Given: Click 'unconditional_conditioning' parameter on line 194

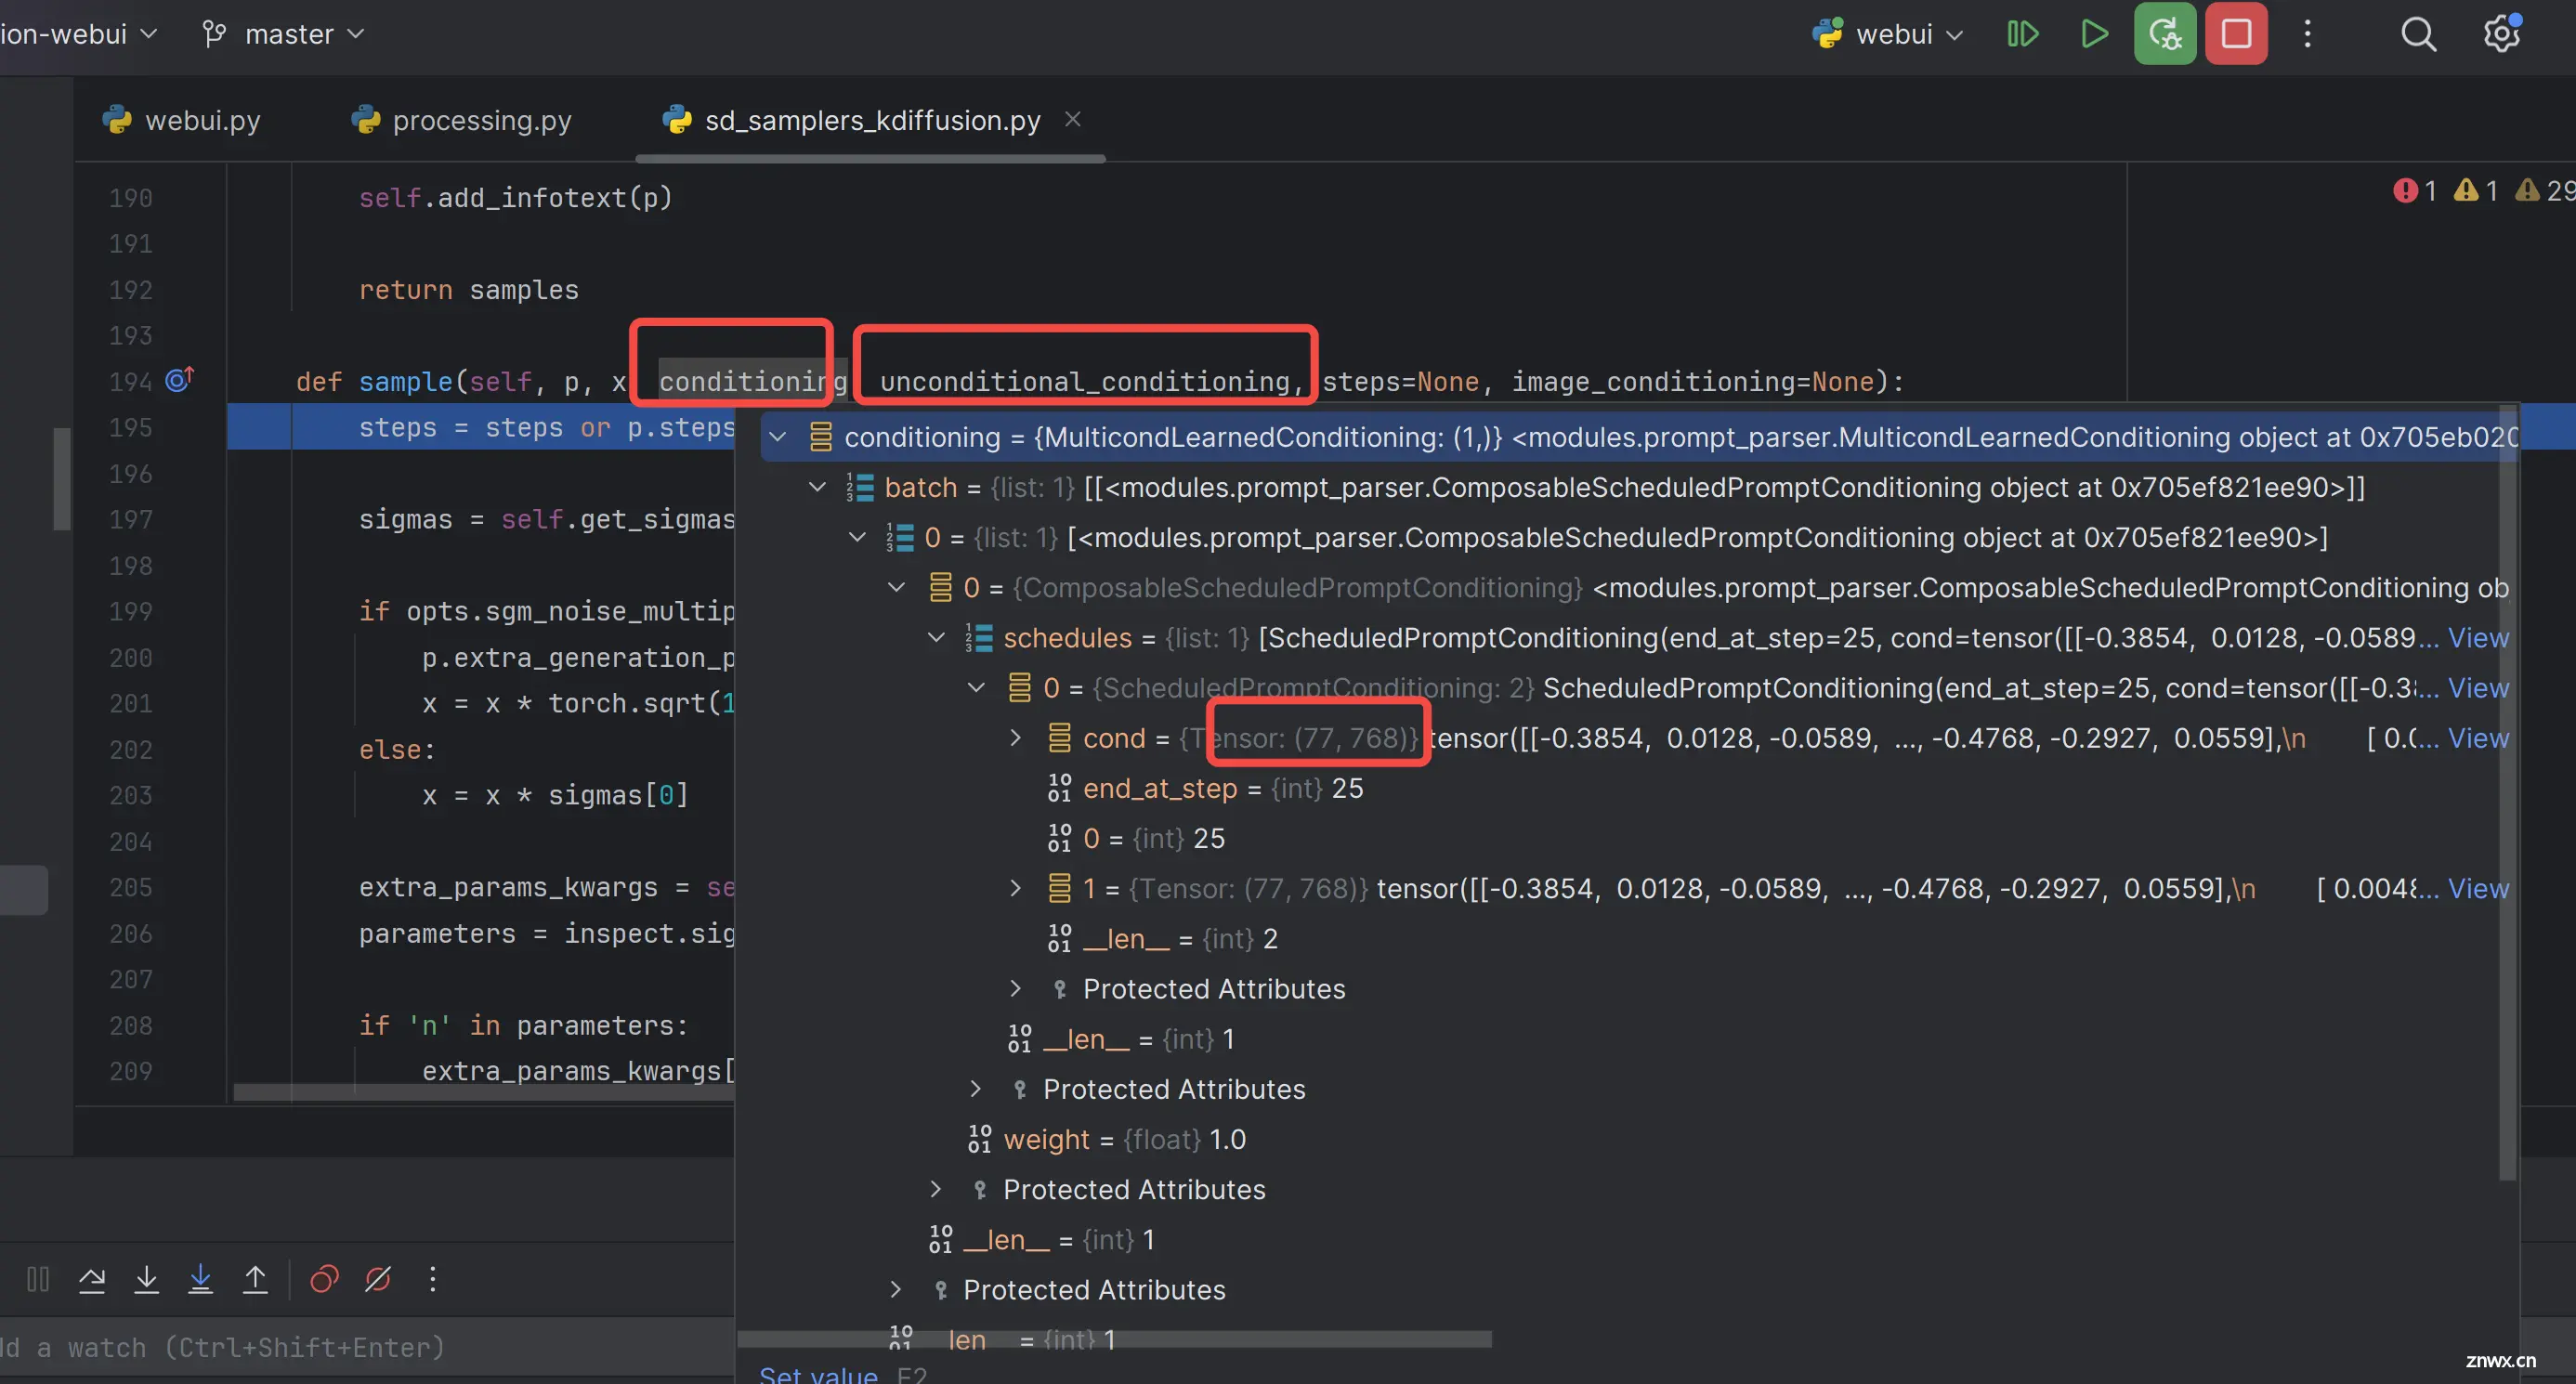Looking at the screenshot, I should point(1085,381).
